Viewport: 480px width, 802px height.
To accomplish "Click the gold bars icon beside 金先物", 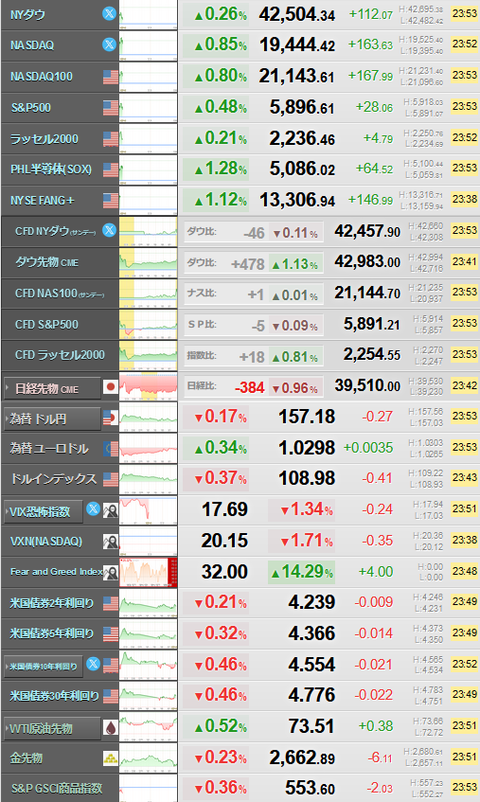I will tap(111, 758).
